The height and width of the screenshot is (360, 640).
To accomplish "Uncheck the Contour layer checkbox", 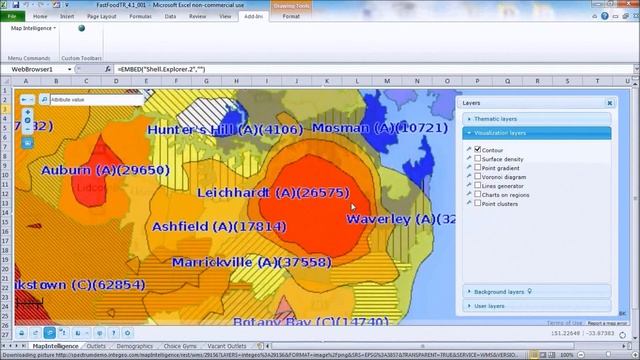I will pos(478,149).
